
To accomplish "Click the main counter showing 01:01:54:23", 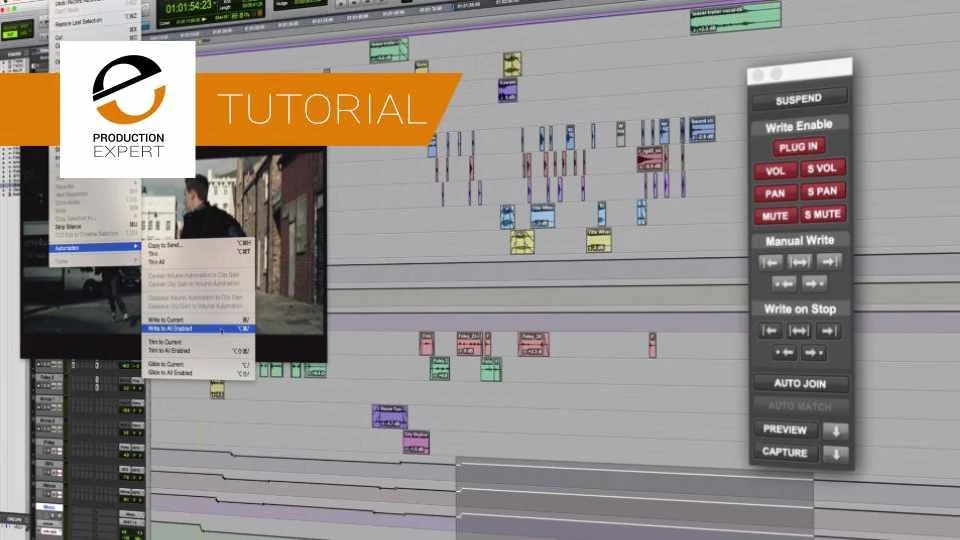I will [189, 8].
